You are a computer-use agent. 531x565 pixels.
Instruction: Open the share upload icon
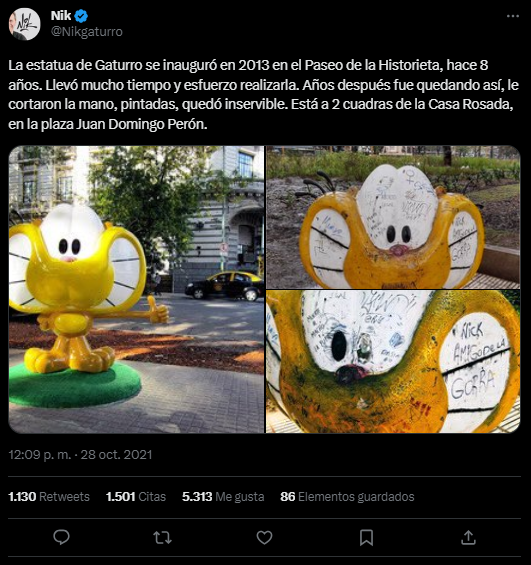tap(468, 537)
